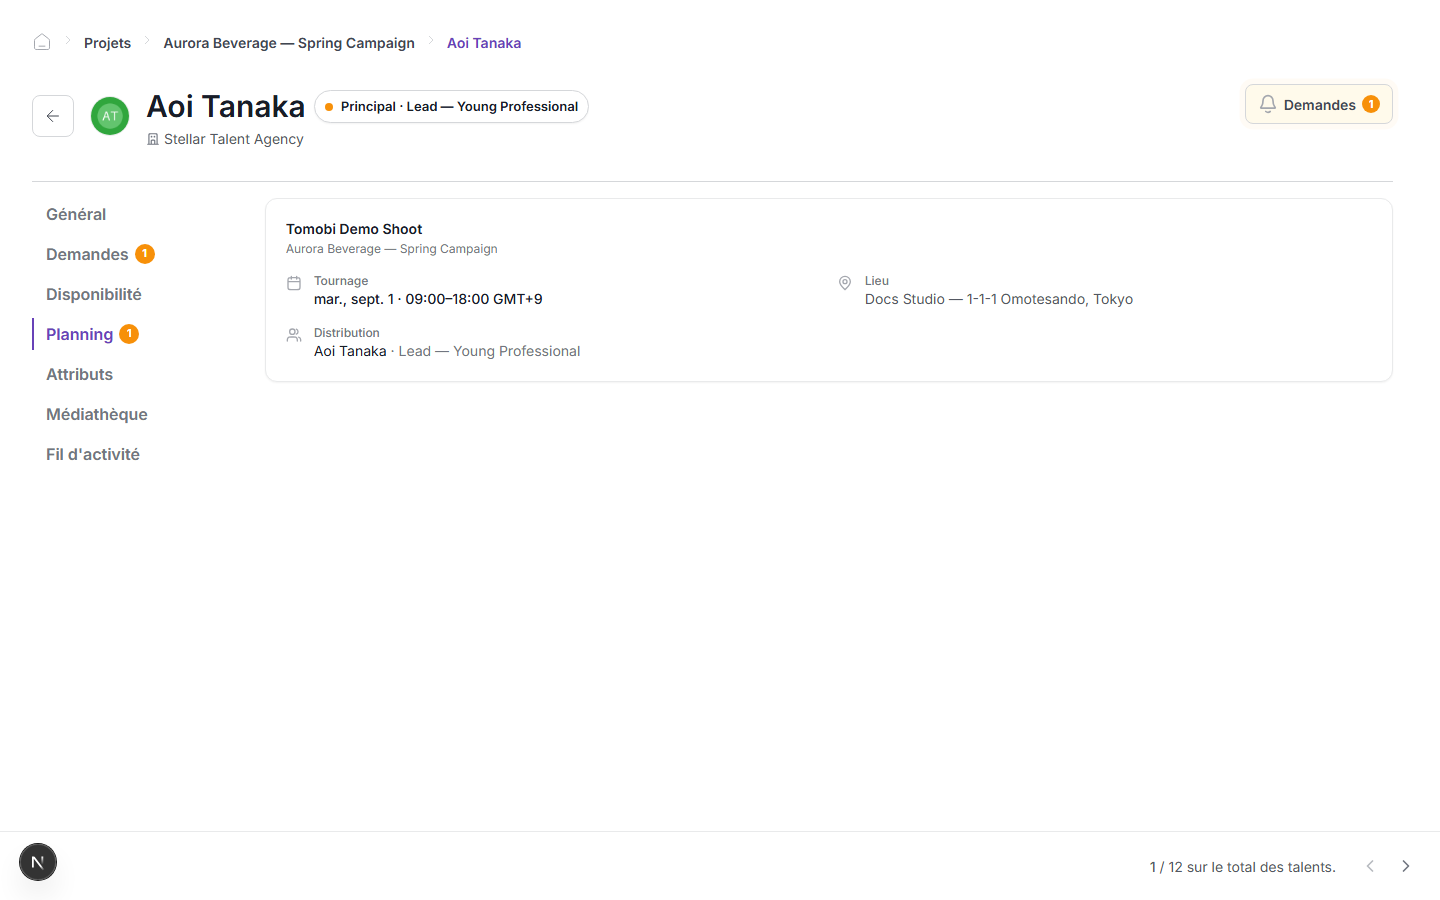The width and height of the screenshot is (1440, 900).
Task: Click the Principal Lead role badge
Action: 451,106
